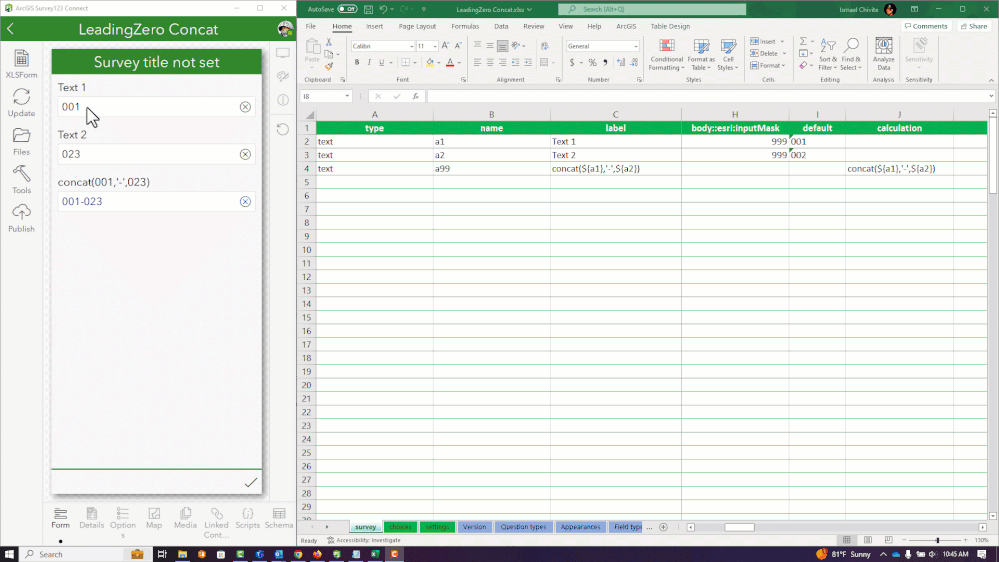This screenshot has width=999, height=562.
Task: Select cell with calculation concat formula
Action: click(899, 168)
